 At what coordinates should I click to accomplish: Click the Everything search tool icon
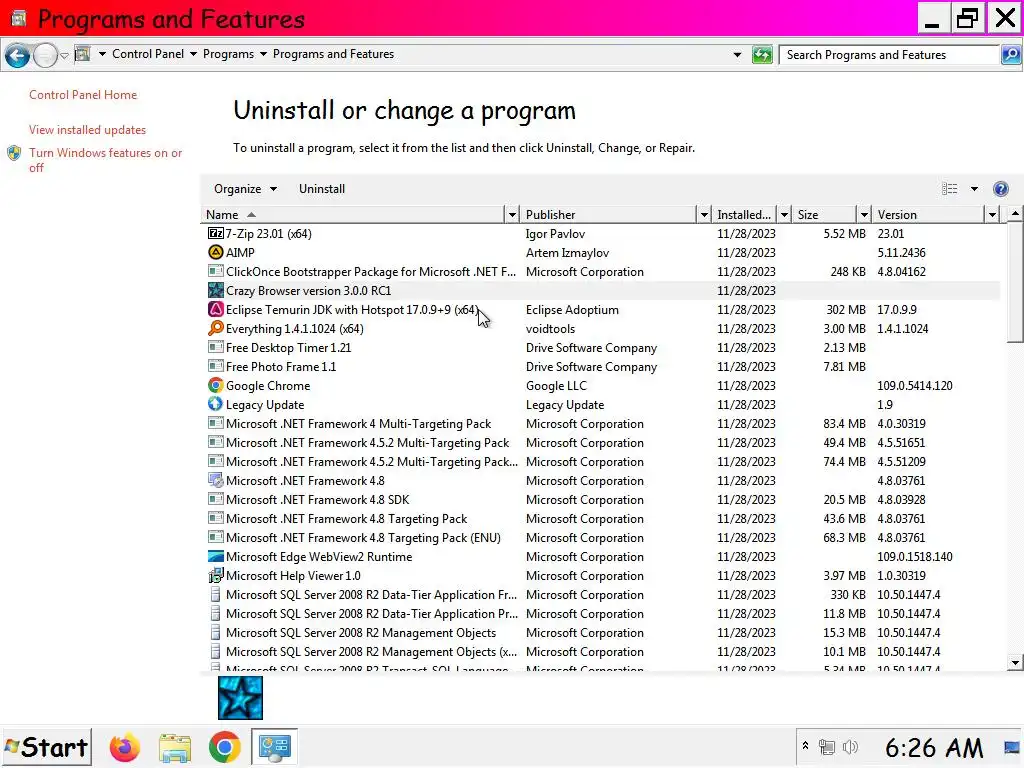(x=216, y=328)
